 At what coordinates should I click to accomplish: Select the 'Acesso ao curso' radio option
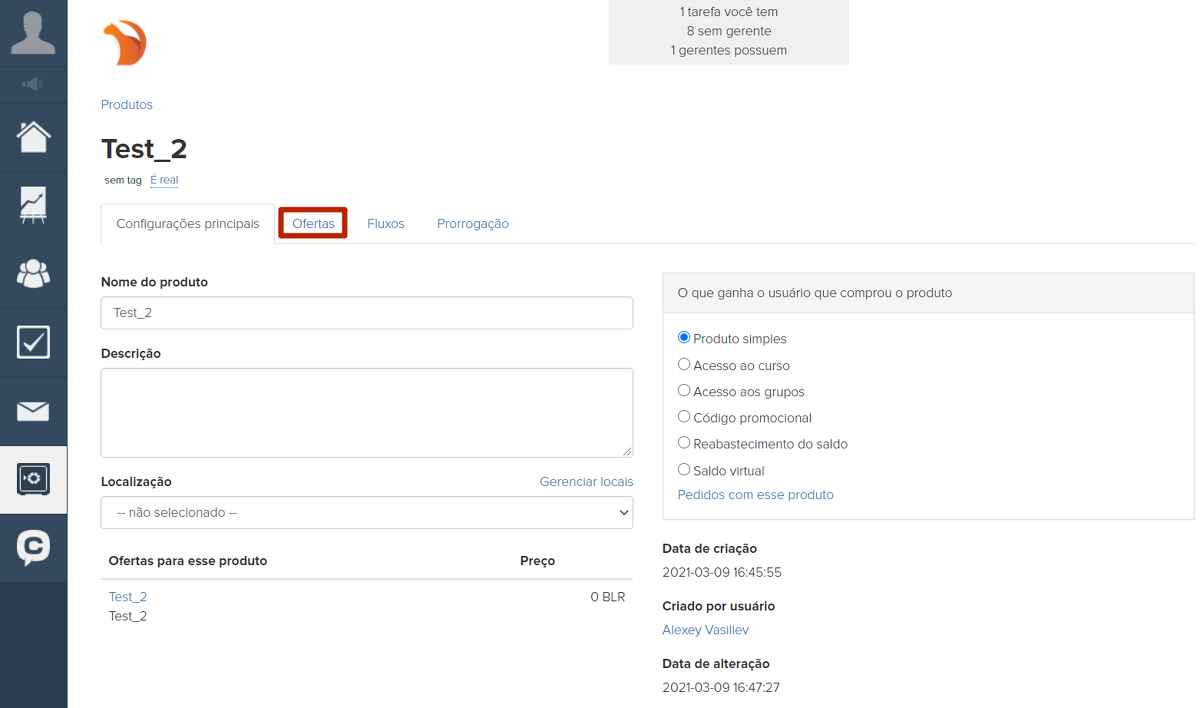[684, 365]
